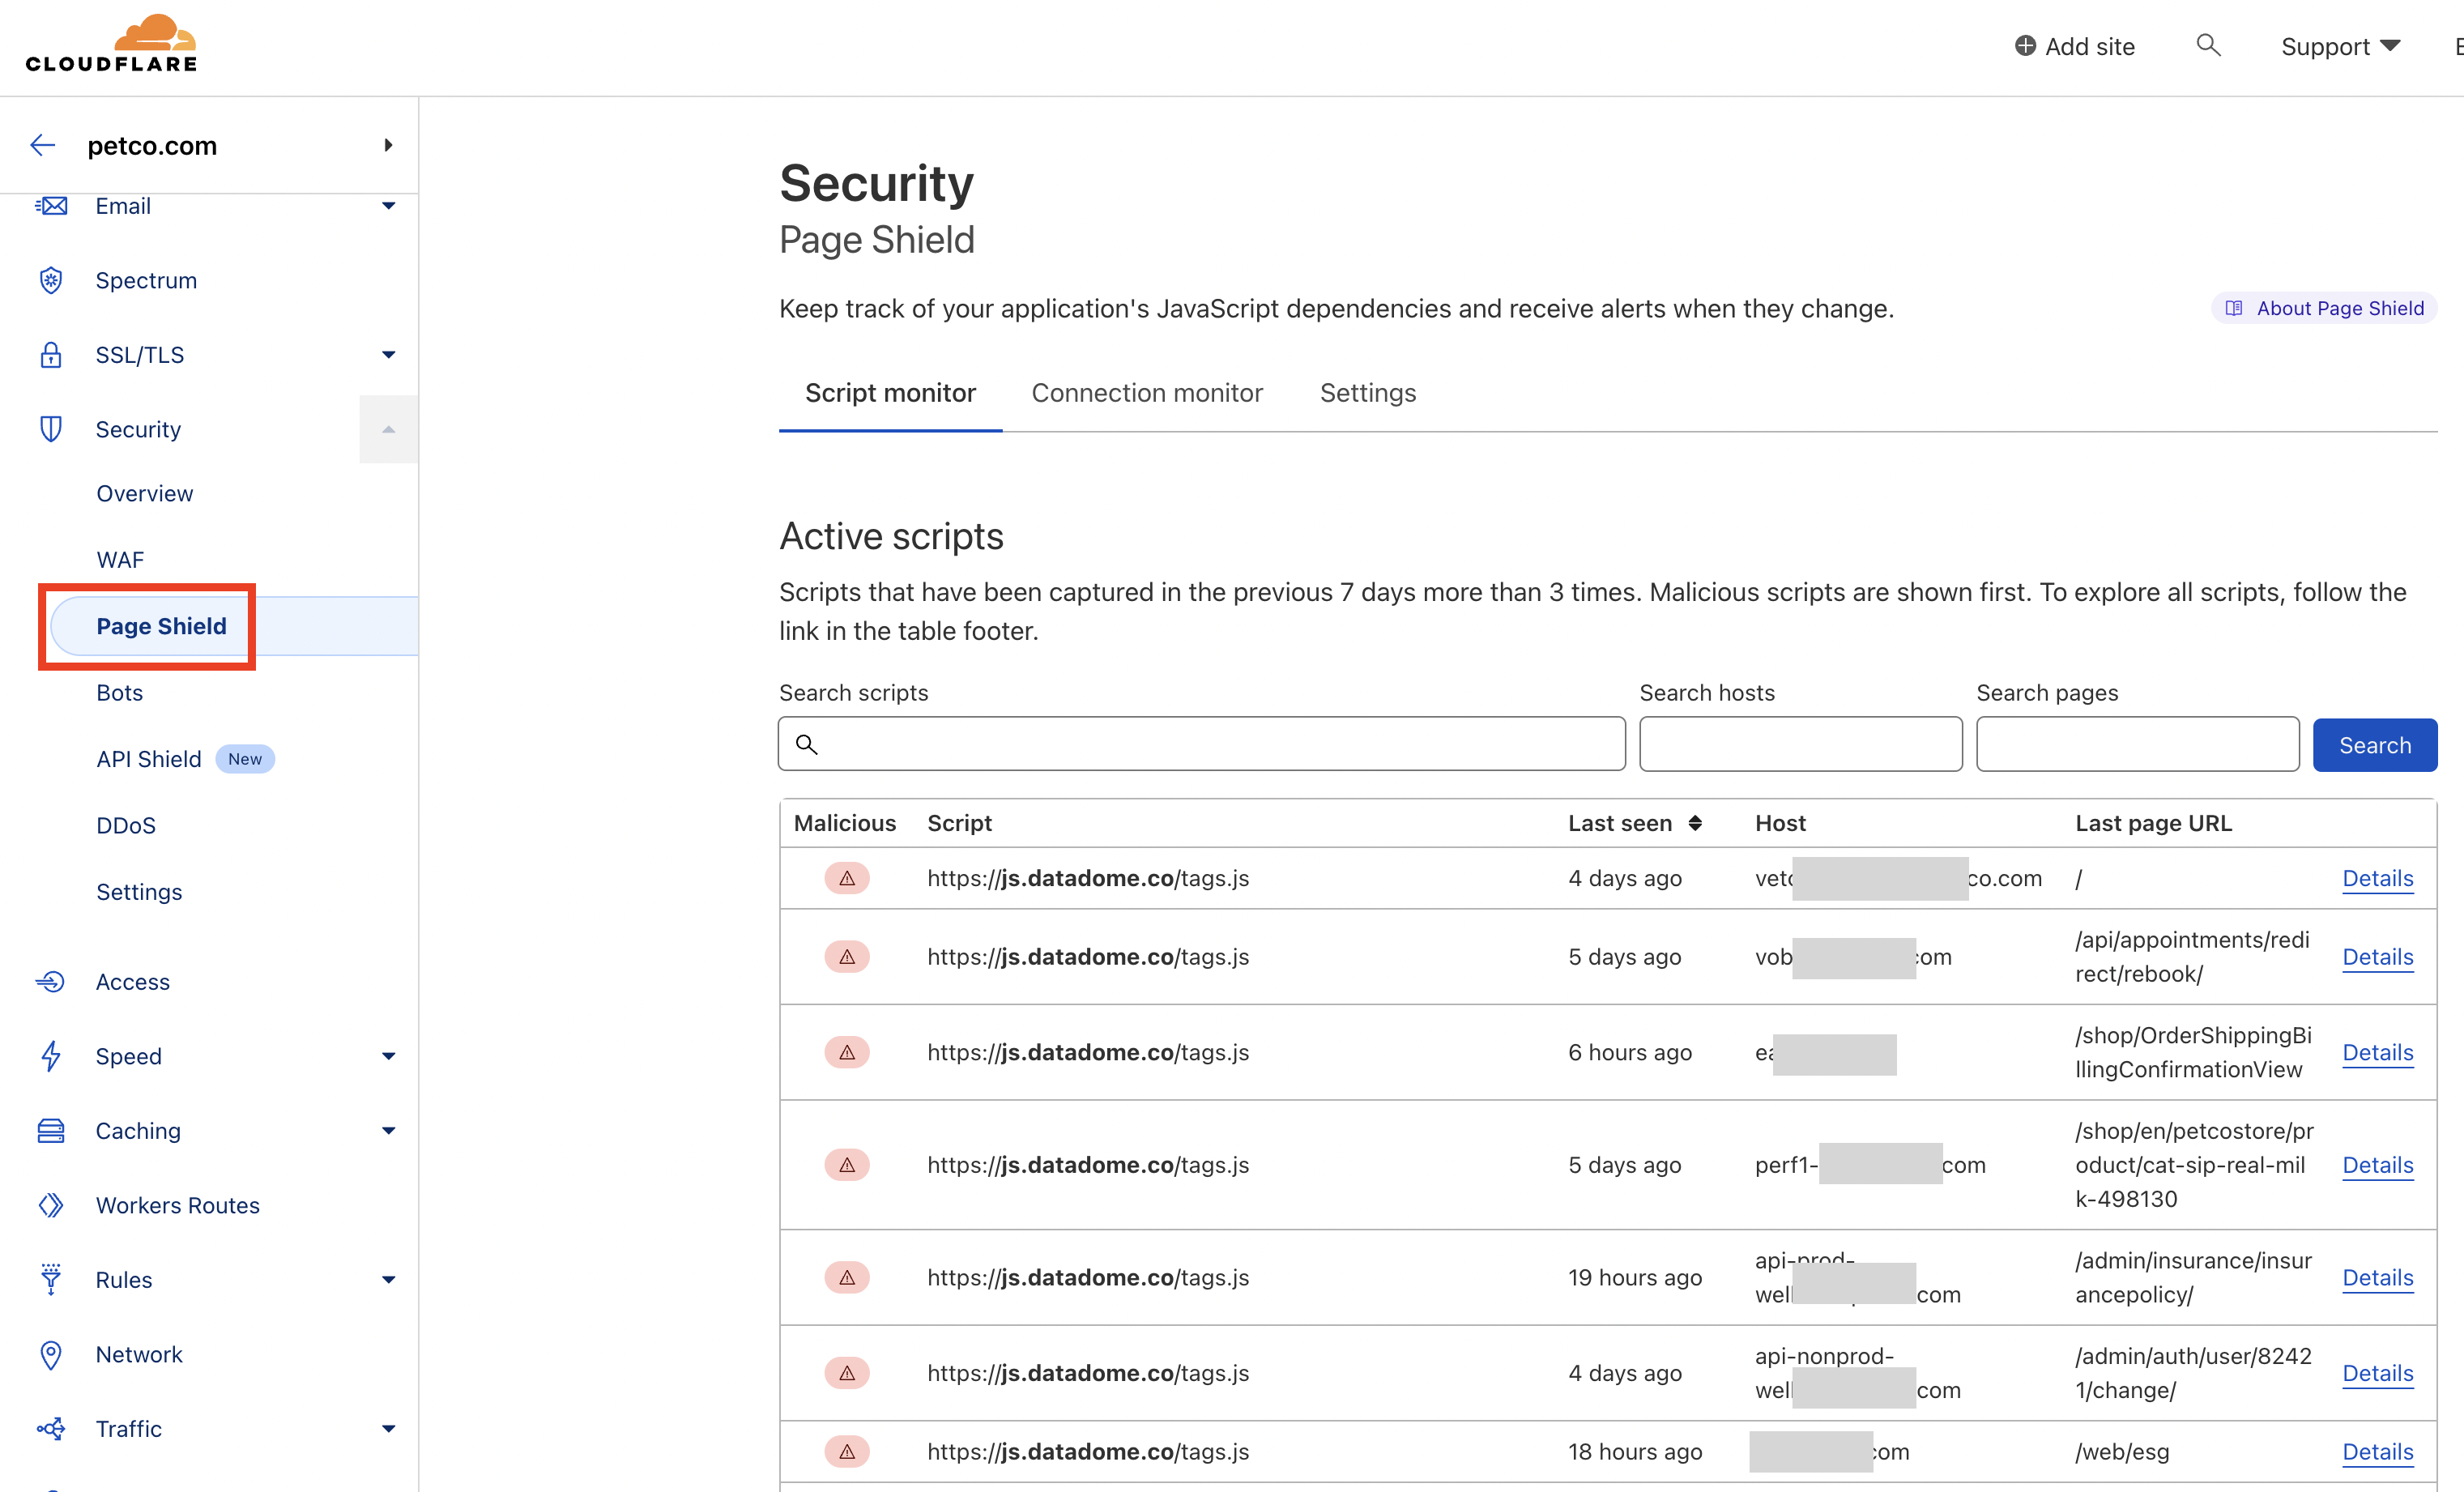2464x1492 pixels.
Task: Click the Cloudflare logo
Action: (111, 42)
